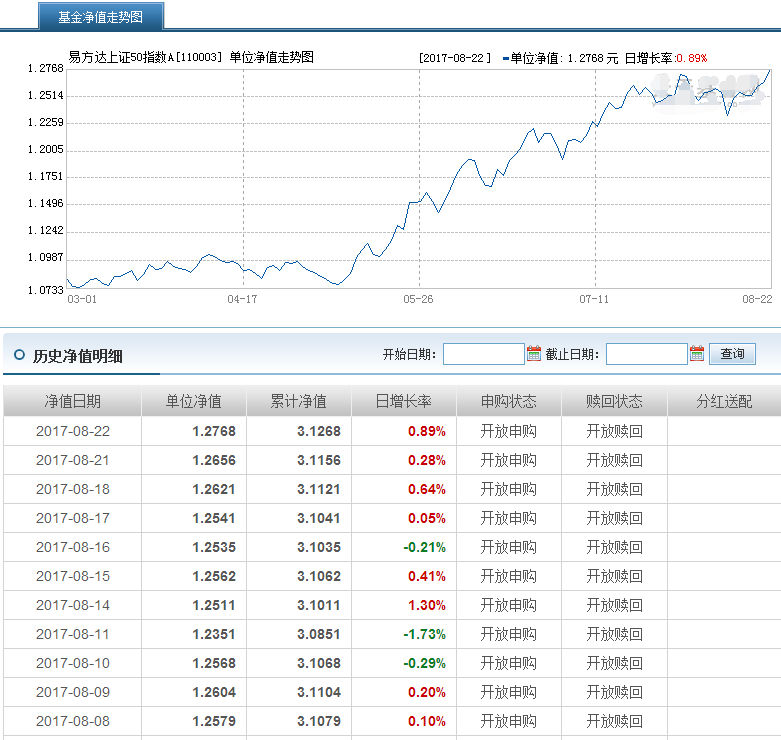Click the 赎回状态 column header
Screen dimensions: 781x740
click(614, 401)
